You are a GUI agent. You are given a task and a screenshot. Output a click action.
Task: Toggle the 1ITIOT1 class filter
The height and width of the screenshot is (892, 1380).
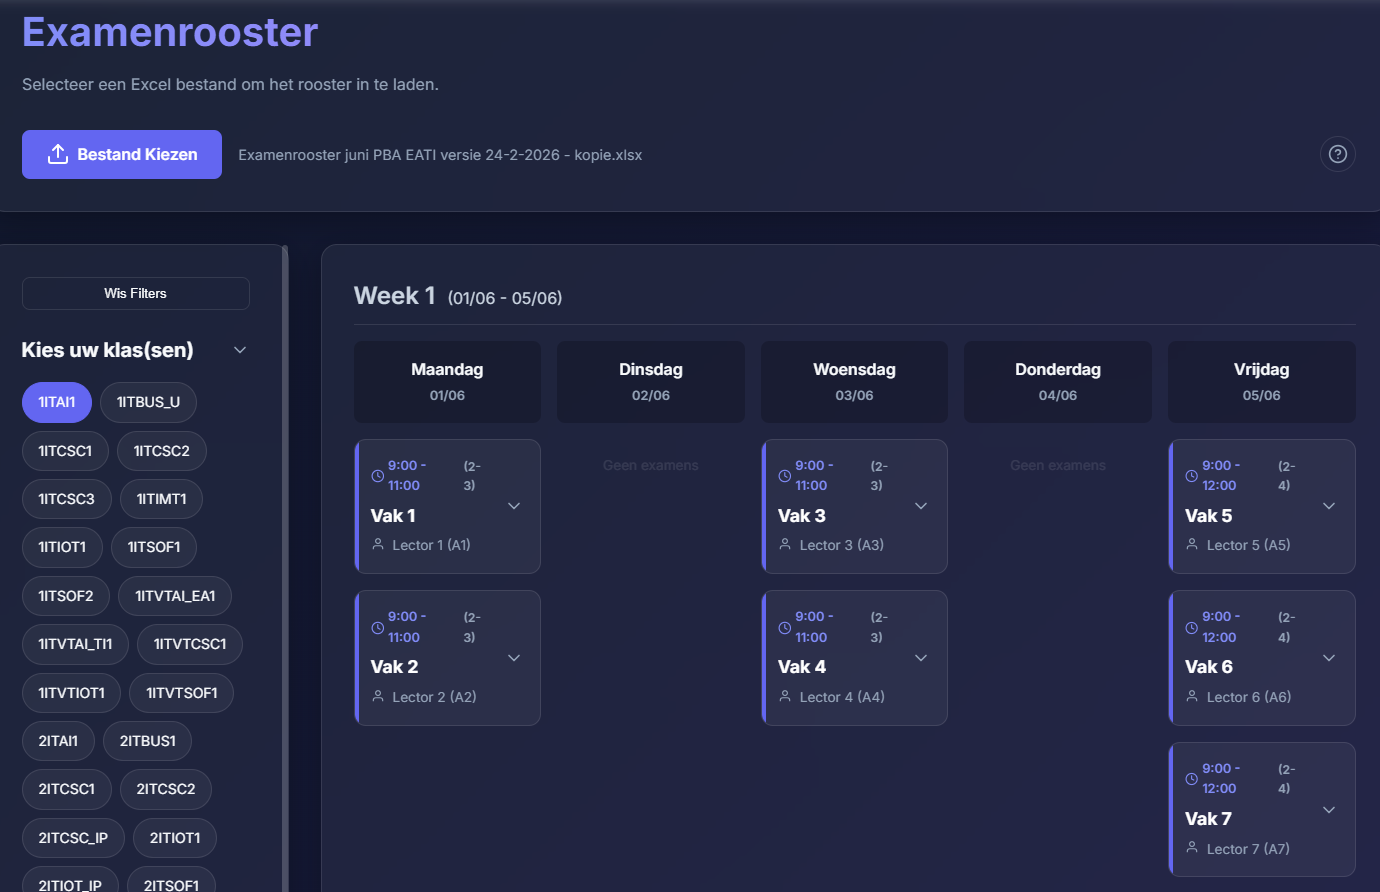click(x=62, y=547)
